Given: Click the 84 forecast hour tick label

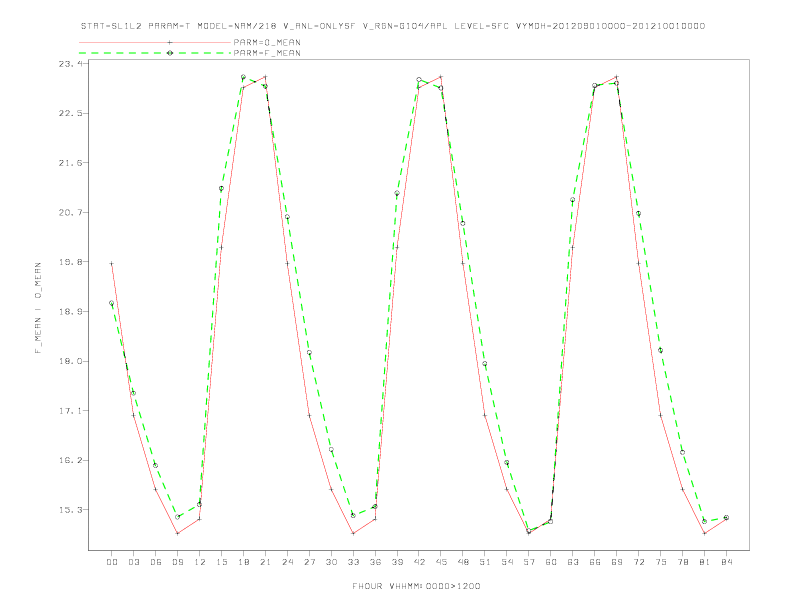Looking at the screenshot, I should 726,562.
